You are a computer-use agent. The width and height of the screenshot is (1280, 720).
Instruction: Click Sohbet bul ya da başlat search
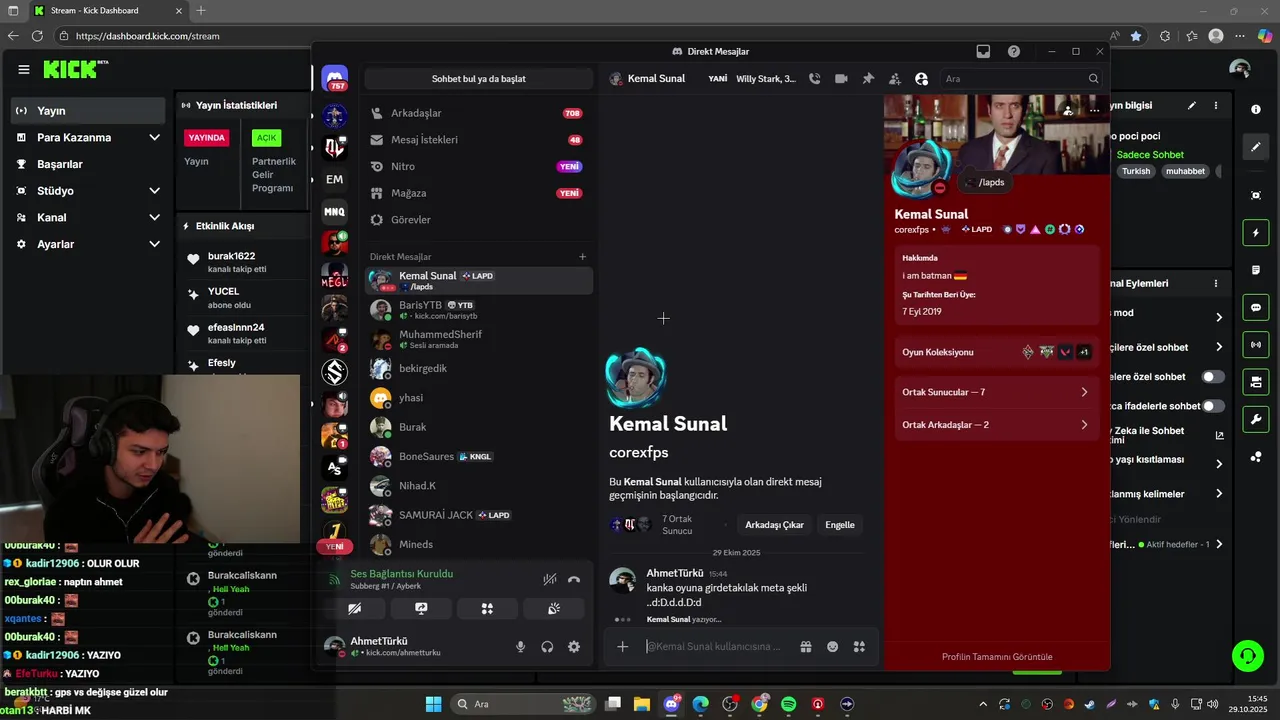click(x=478, y=79)
